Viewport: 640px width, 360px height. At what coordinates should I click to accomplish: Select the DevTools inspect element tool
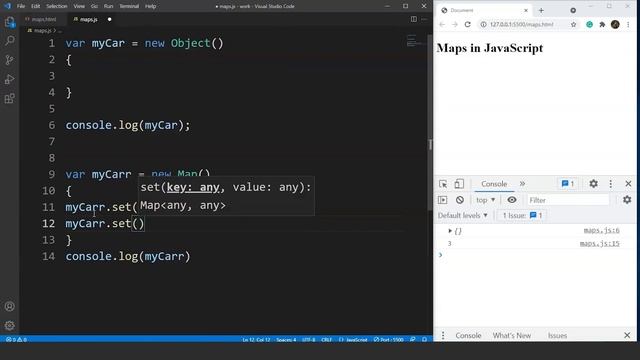pos(443,184)
